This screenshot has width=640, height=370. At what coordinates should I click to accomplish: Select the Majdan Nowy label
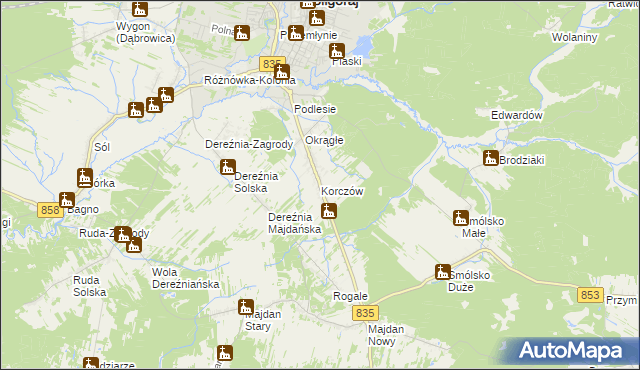click(x=386, y=335)
